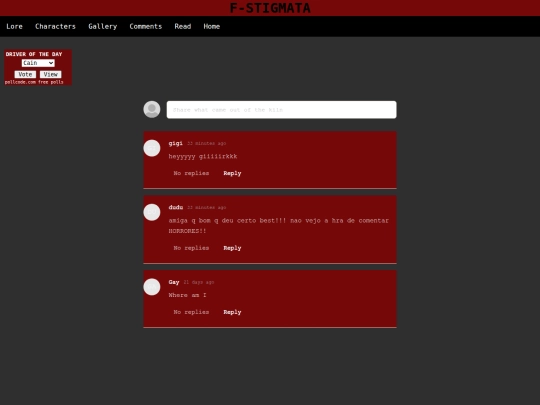Click 'No replies' under Gay's comment
The image size is (540, 405).
pos(191,312)
